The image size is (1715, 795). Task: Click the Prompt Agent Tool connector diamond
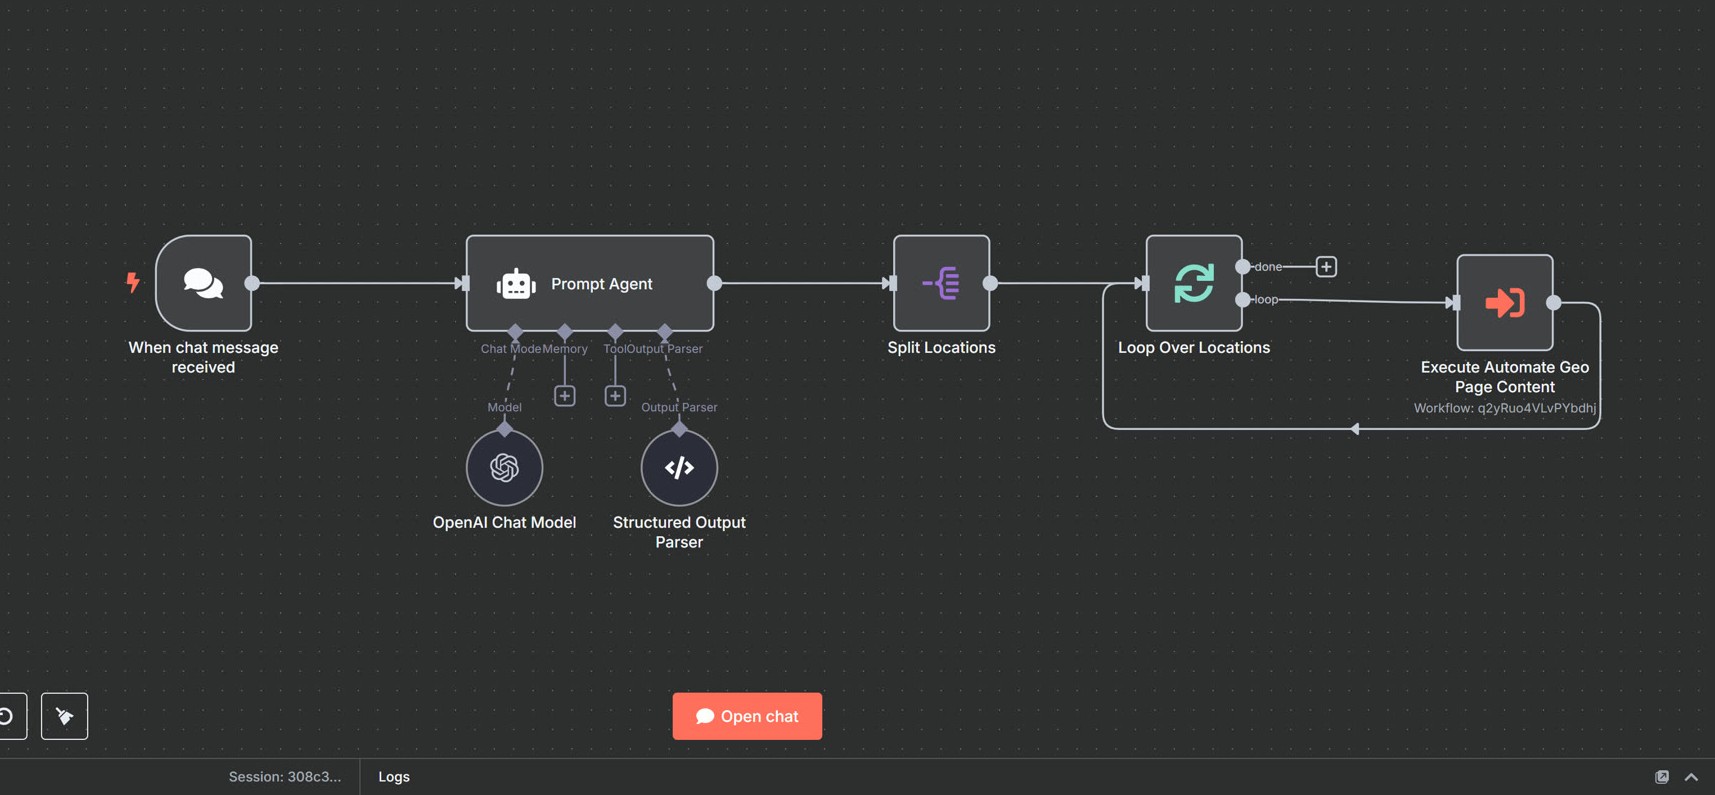click(x=615, y=331)
